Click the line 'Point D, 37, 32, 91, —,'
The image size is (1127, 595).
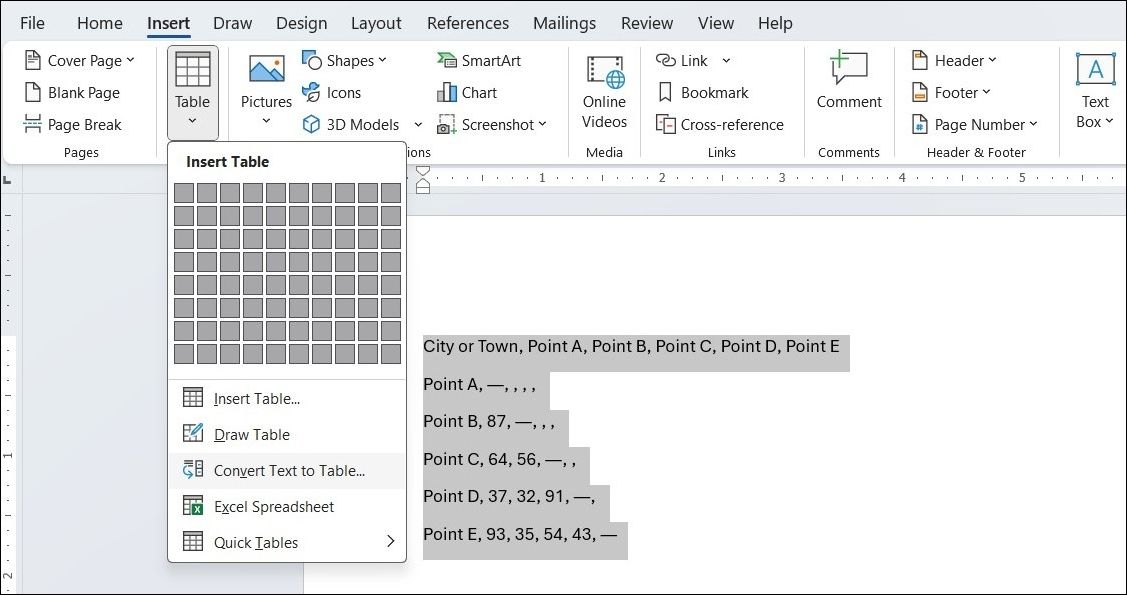(510, 496)
